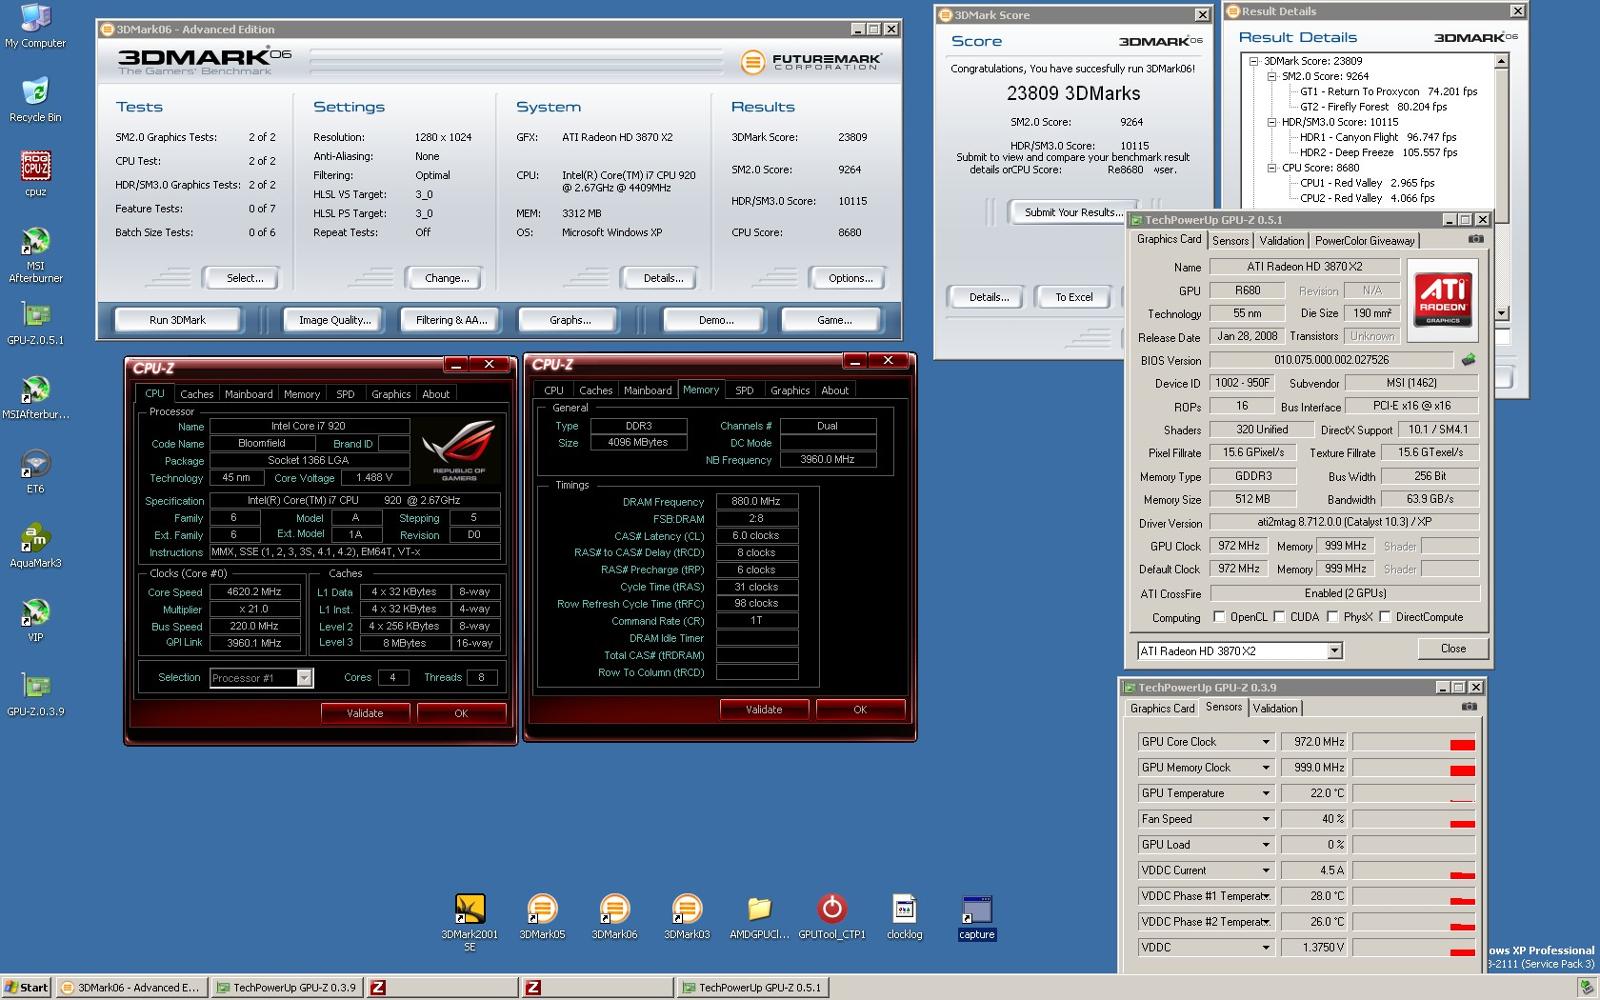The height and width of the screenshot is (1000, 1600).
Task: Enable the OpenCL checkbox in GPU-Z
Action: click(1219, 617)
